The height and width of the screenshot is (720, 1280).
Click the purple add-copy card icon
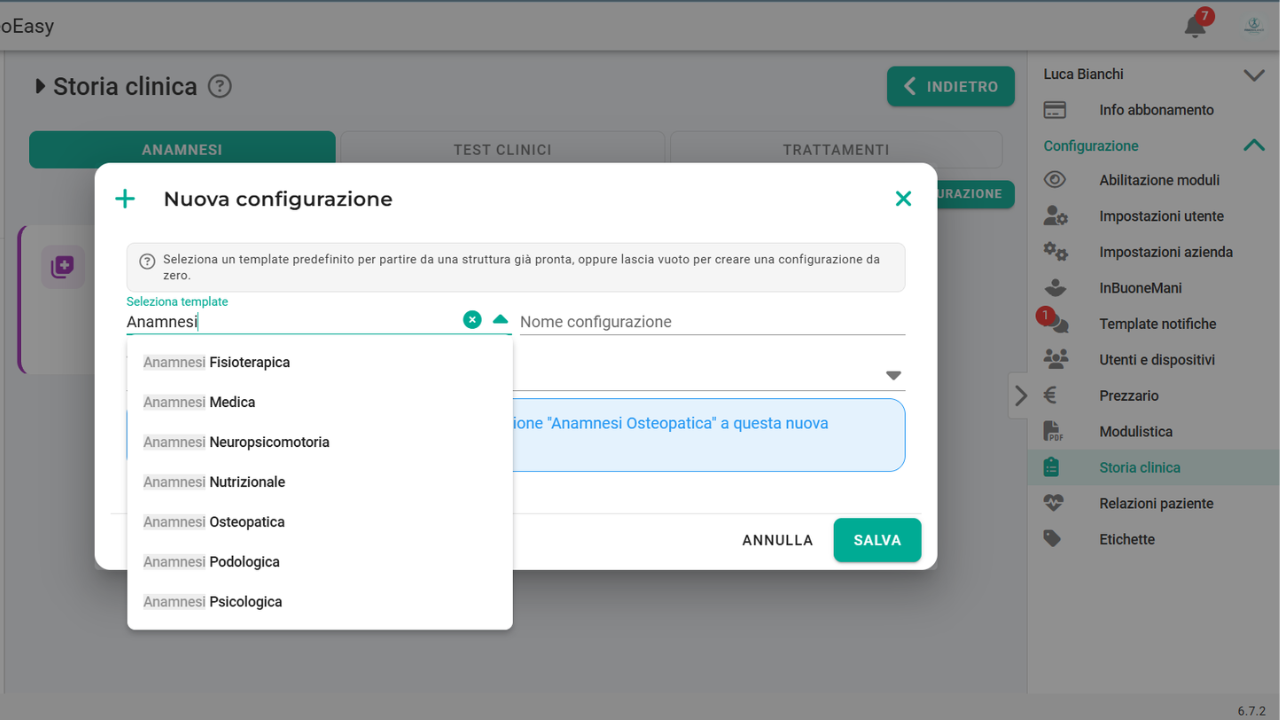click(x=63, y=267)
